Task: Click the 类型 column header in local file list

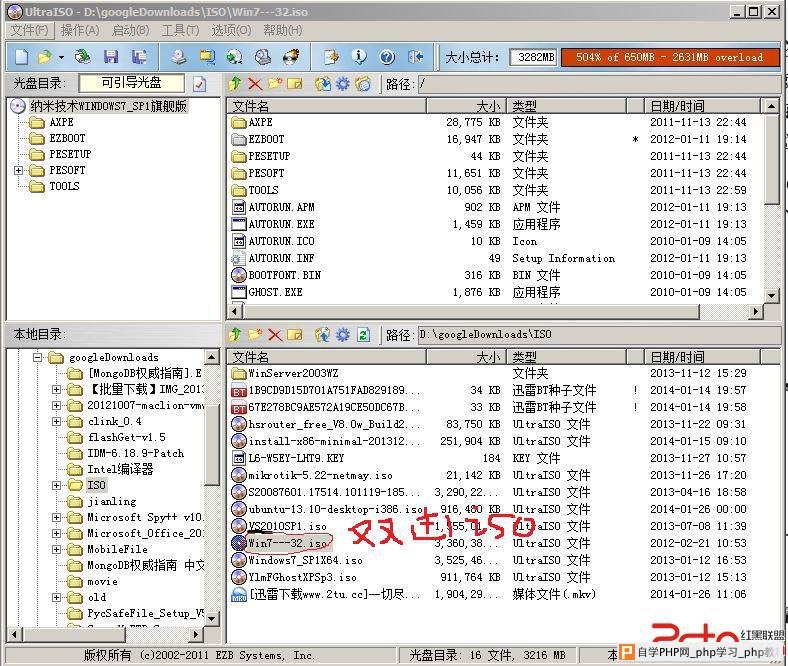Action: point(566,357)
